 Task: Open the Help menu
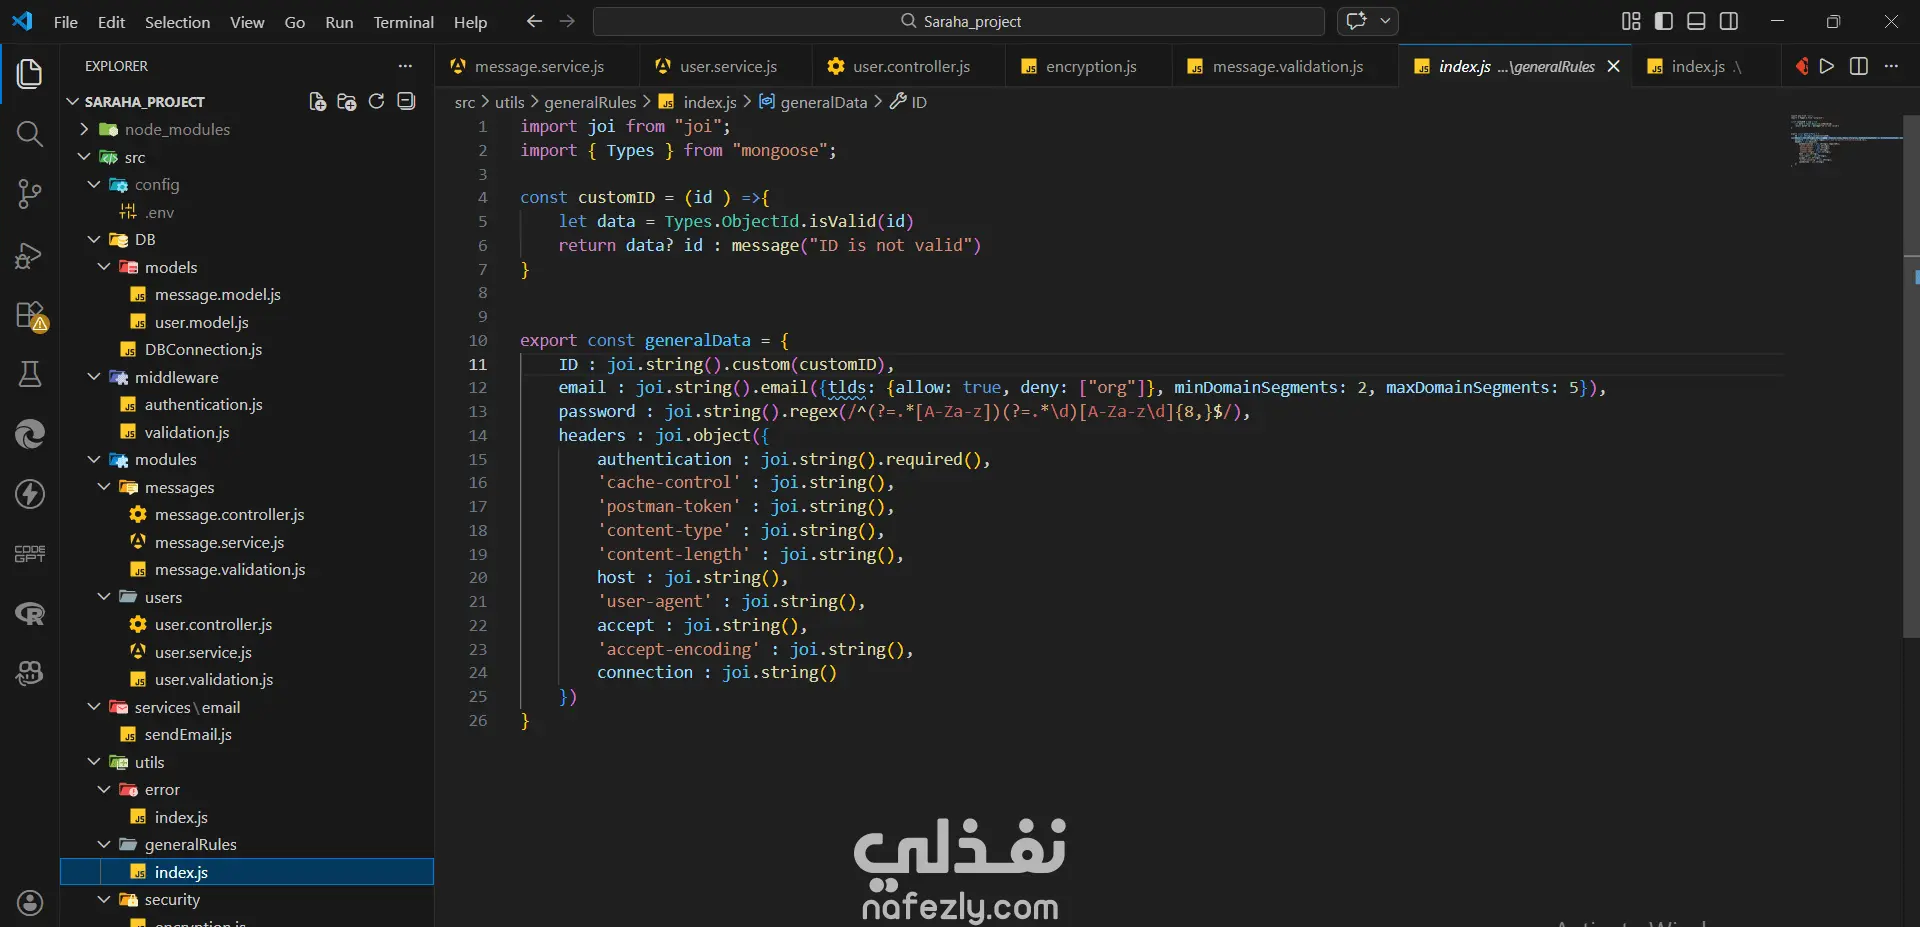[x=470, y=22]
